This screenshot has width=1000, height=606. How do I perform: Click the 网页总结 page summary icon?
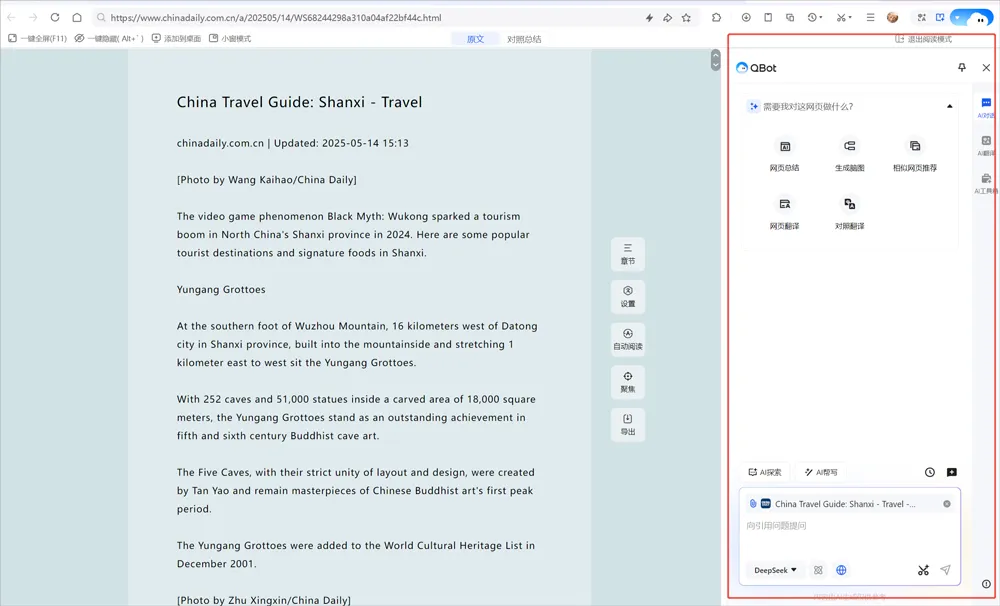click(x=784, y=147)
